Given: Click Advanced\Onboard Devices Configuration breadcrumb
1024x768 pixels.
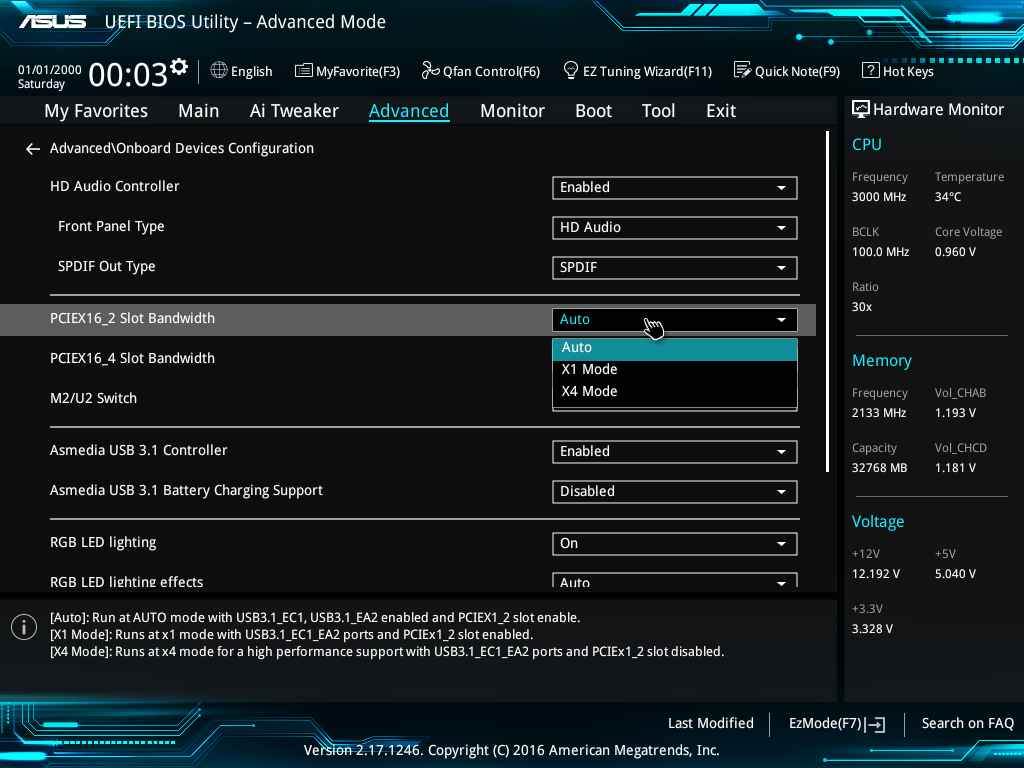Looking at the screenshot, I should tap(182, 148).
